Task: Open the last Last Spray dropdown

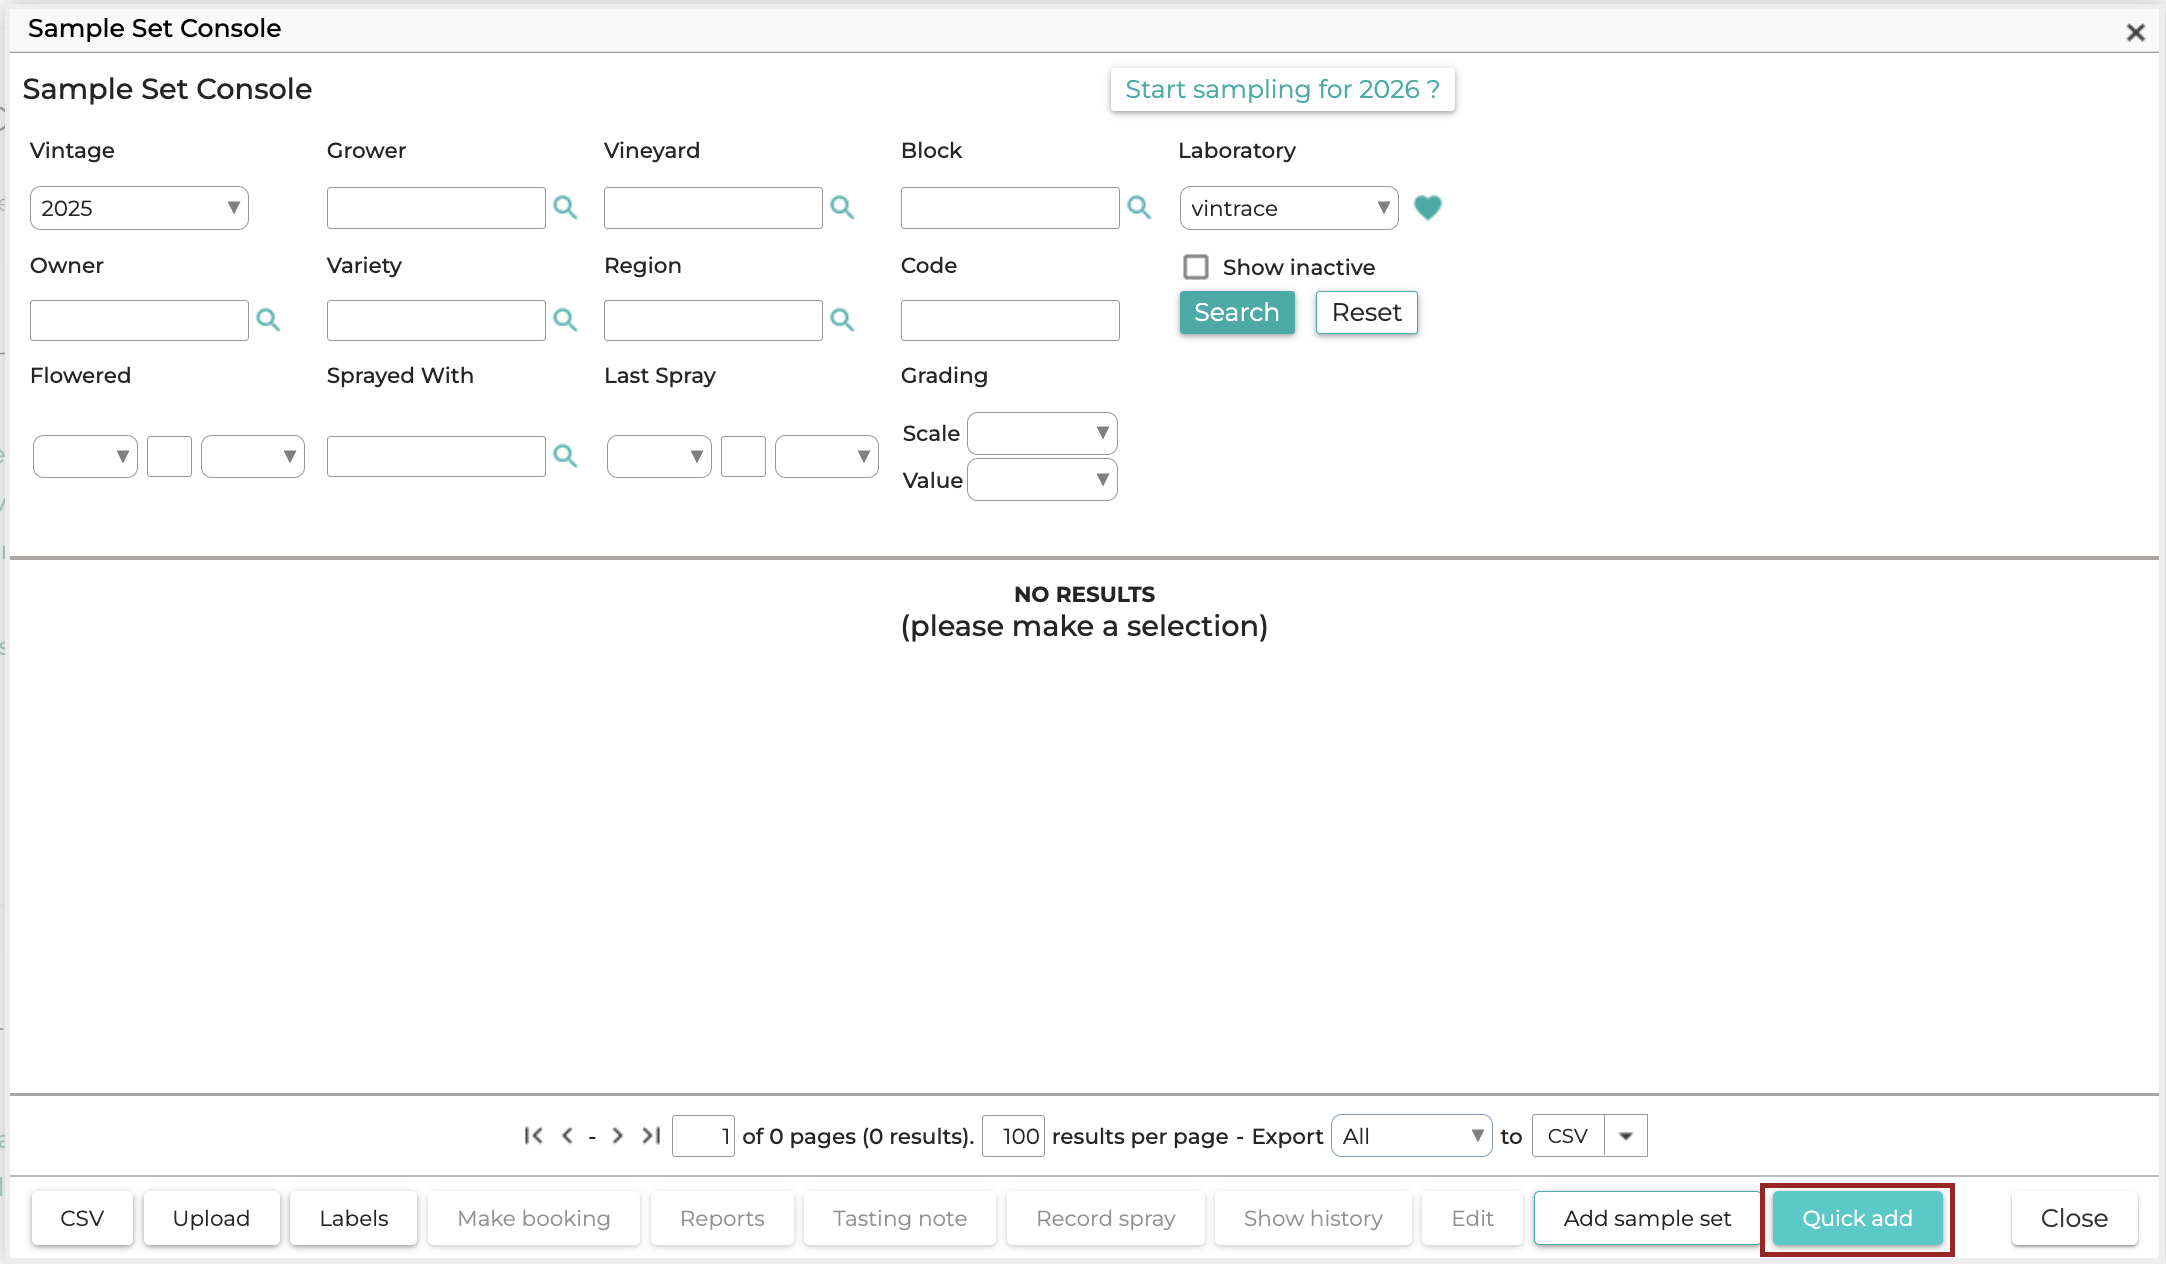Action: pos(827,456)
